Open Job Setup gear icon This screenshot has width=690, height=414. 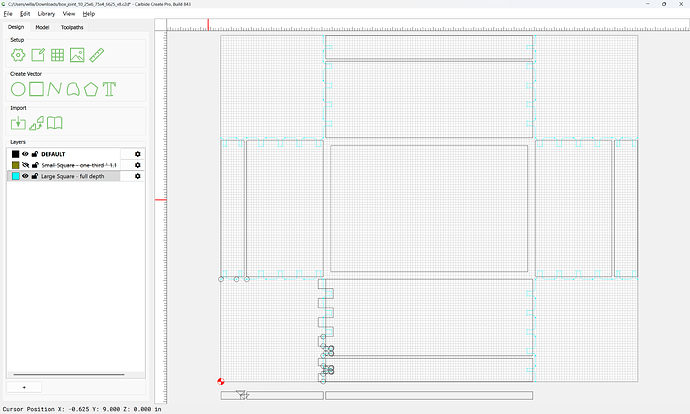[x=18, y=55]
